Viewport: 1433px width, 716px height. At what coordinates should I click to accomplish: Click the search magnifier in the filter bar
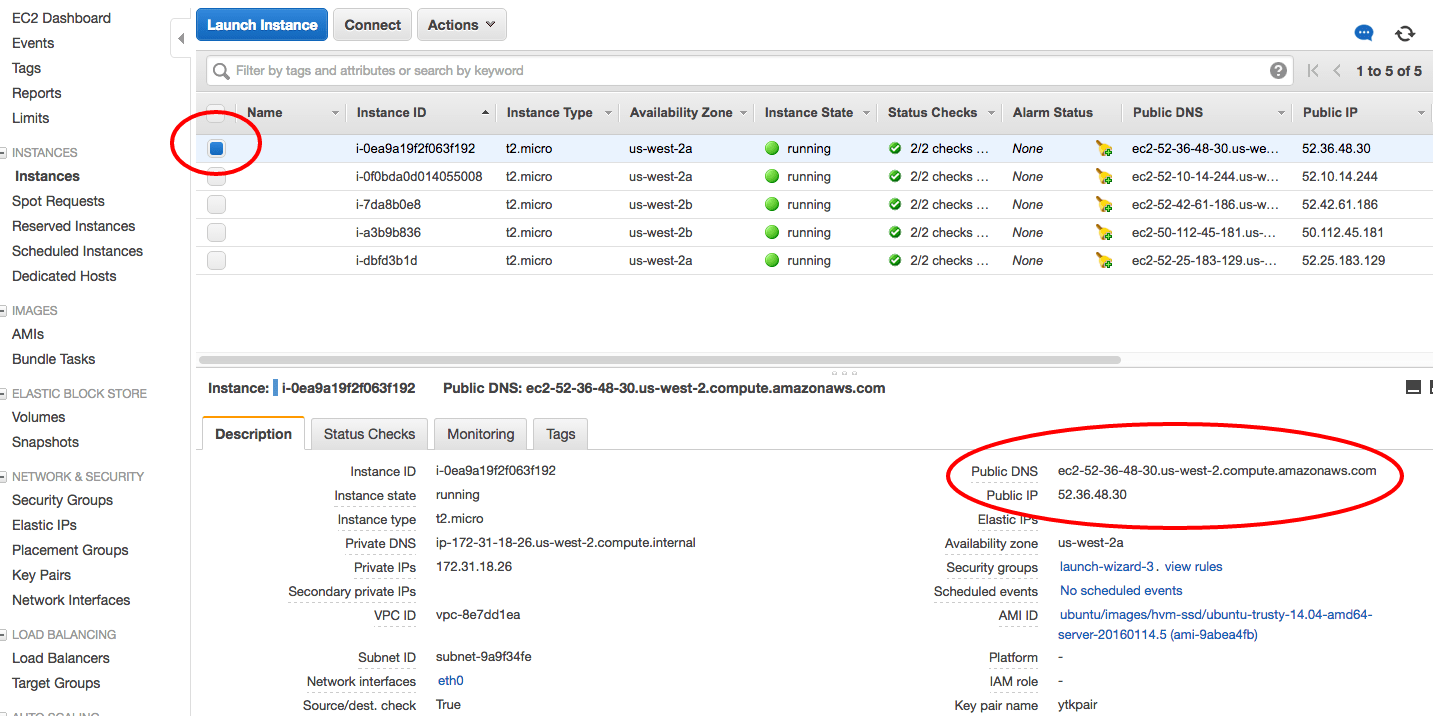220,70
